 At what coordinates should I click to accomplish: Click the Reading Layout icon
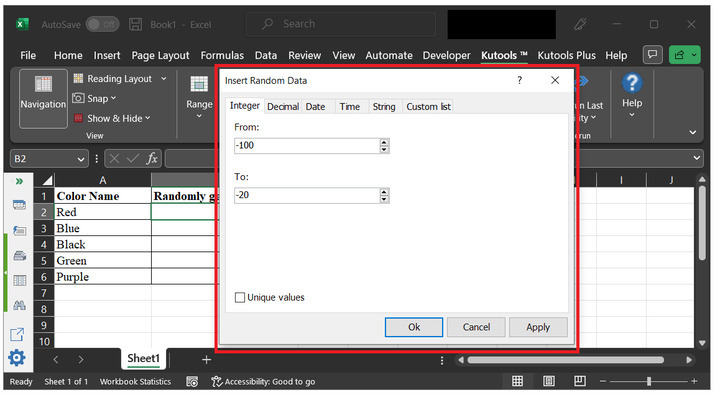tap(78, 78)
